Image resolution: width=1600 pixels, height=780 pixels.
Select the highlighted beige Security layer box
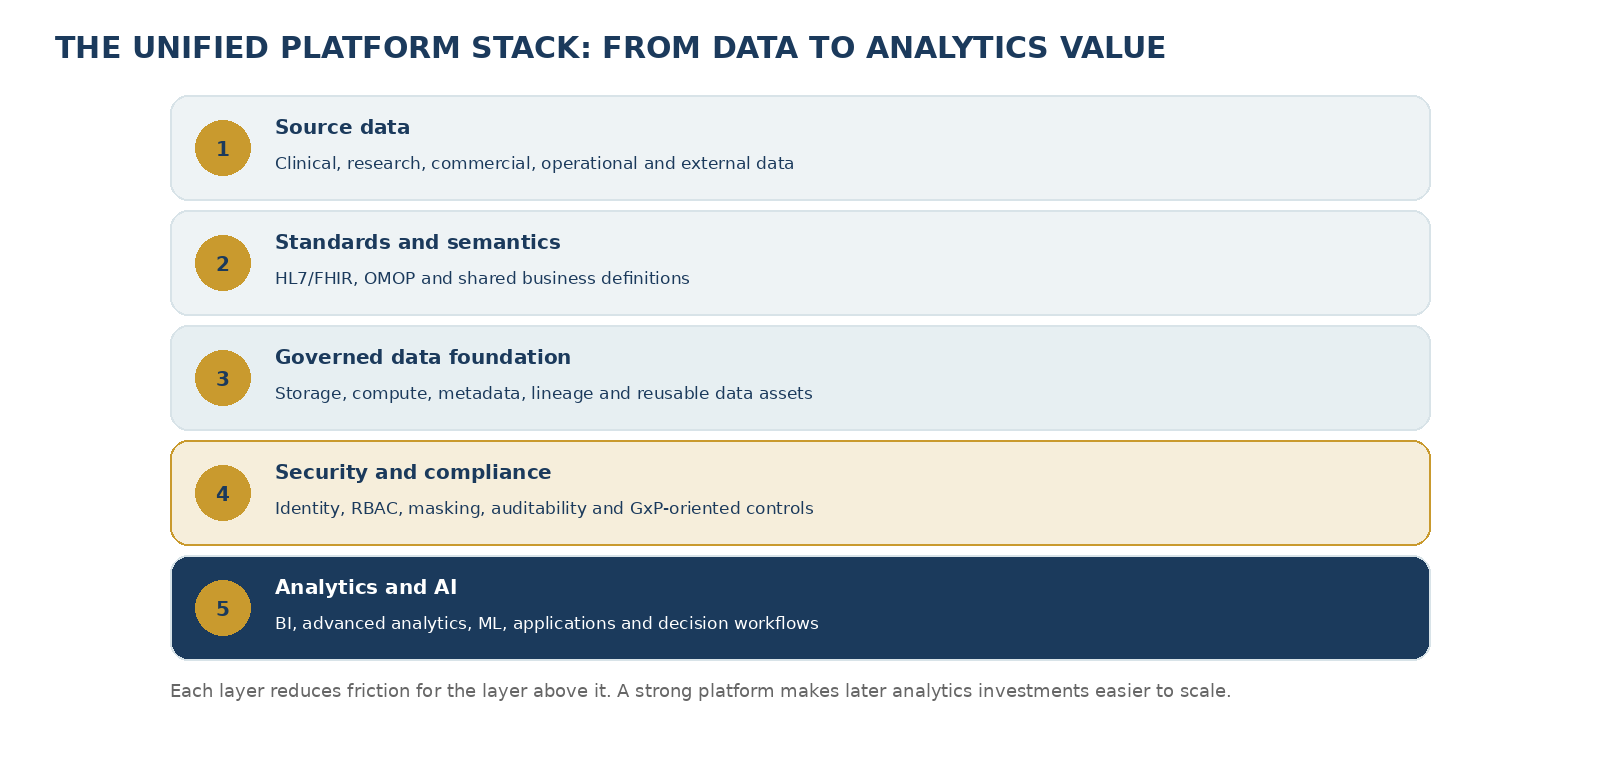click(800, 493)
